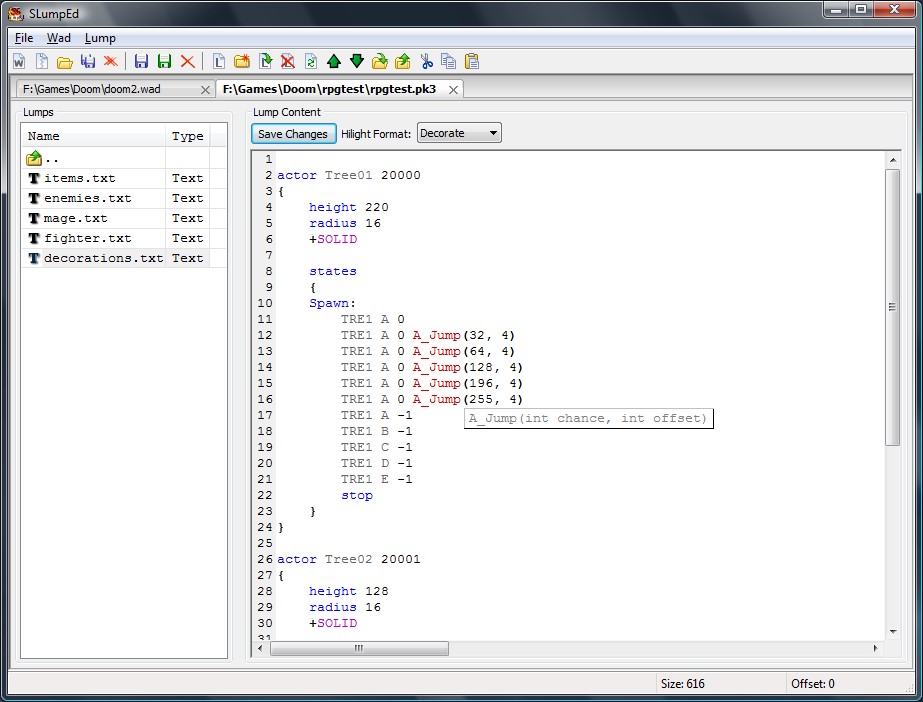The height and width of the screenshot is (702, 923).
Task: Switch to the doom2.wad tab
Action: (x=91, y=89)
